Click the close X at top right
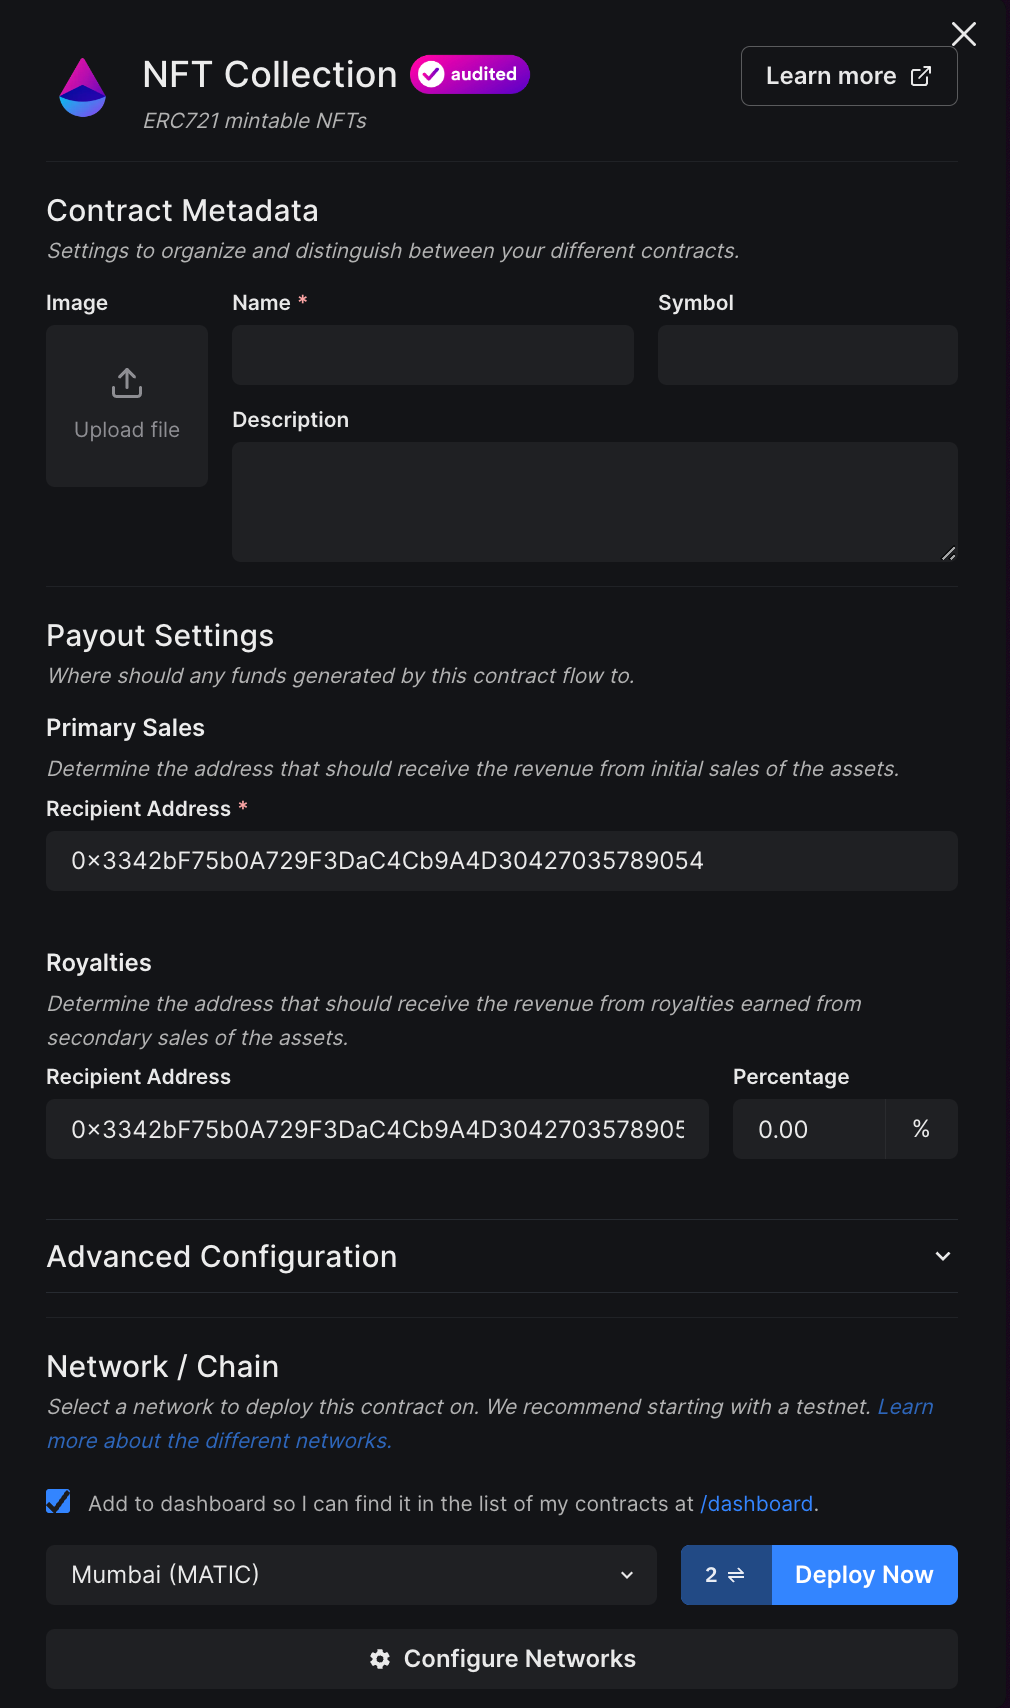1010x1708 pixels. point(963,33)
